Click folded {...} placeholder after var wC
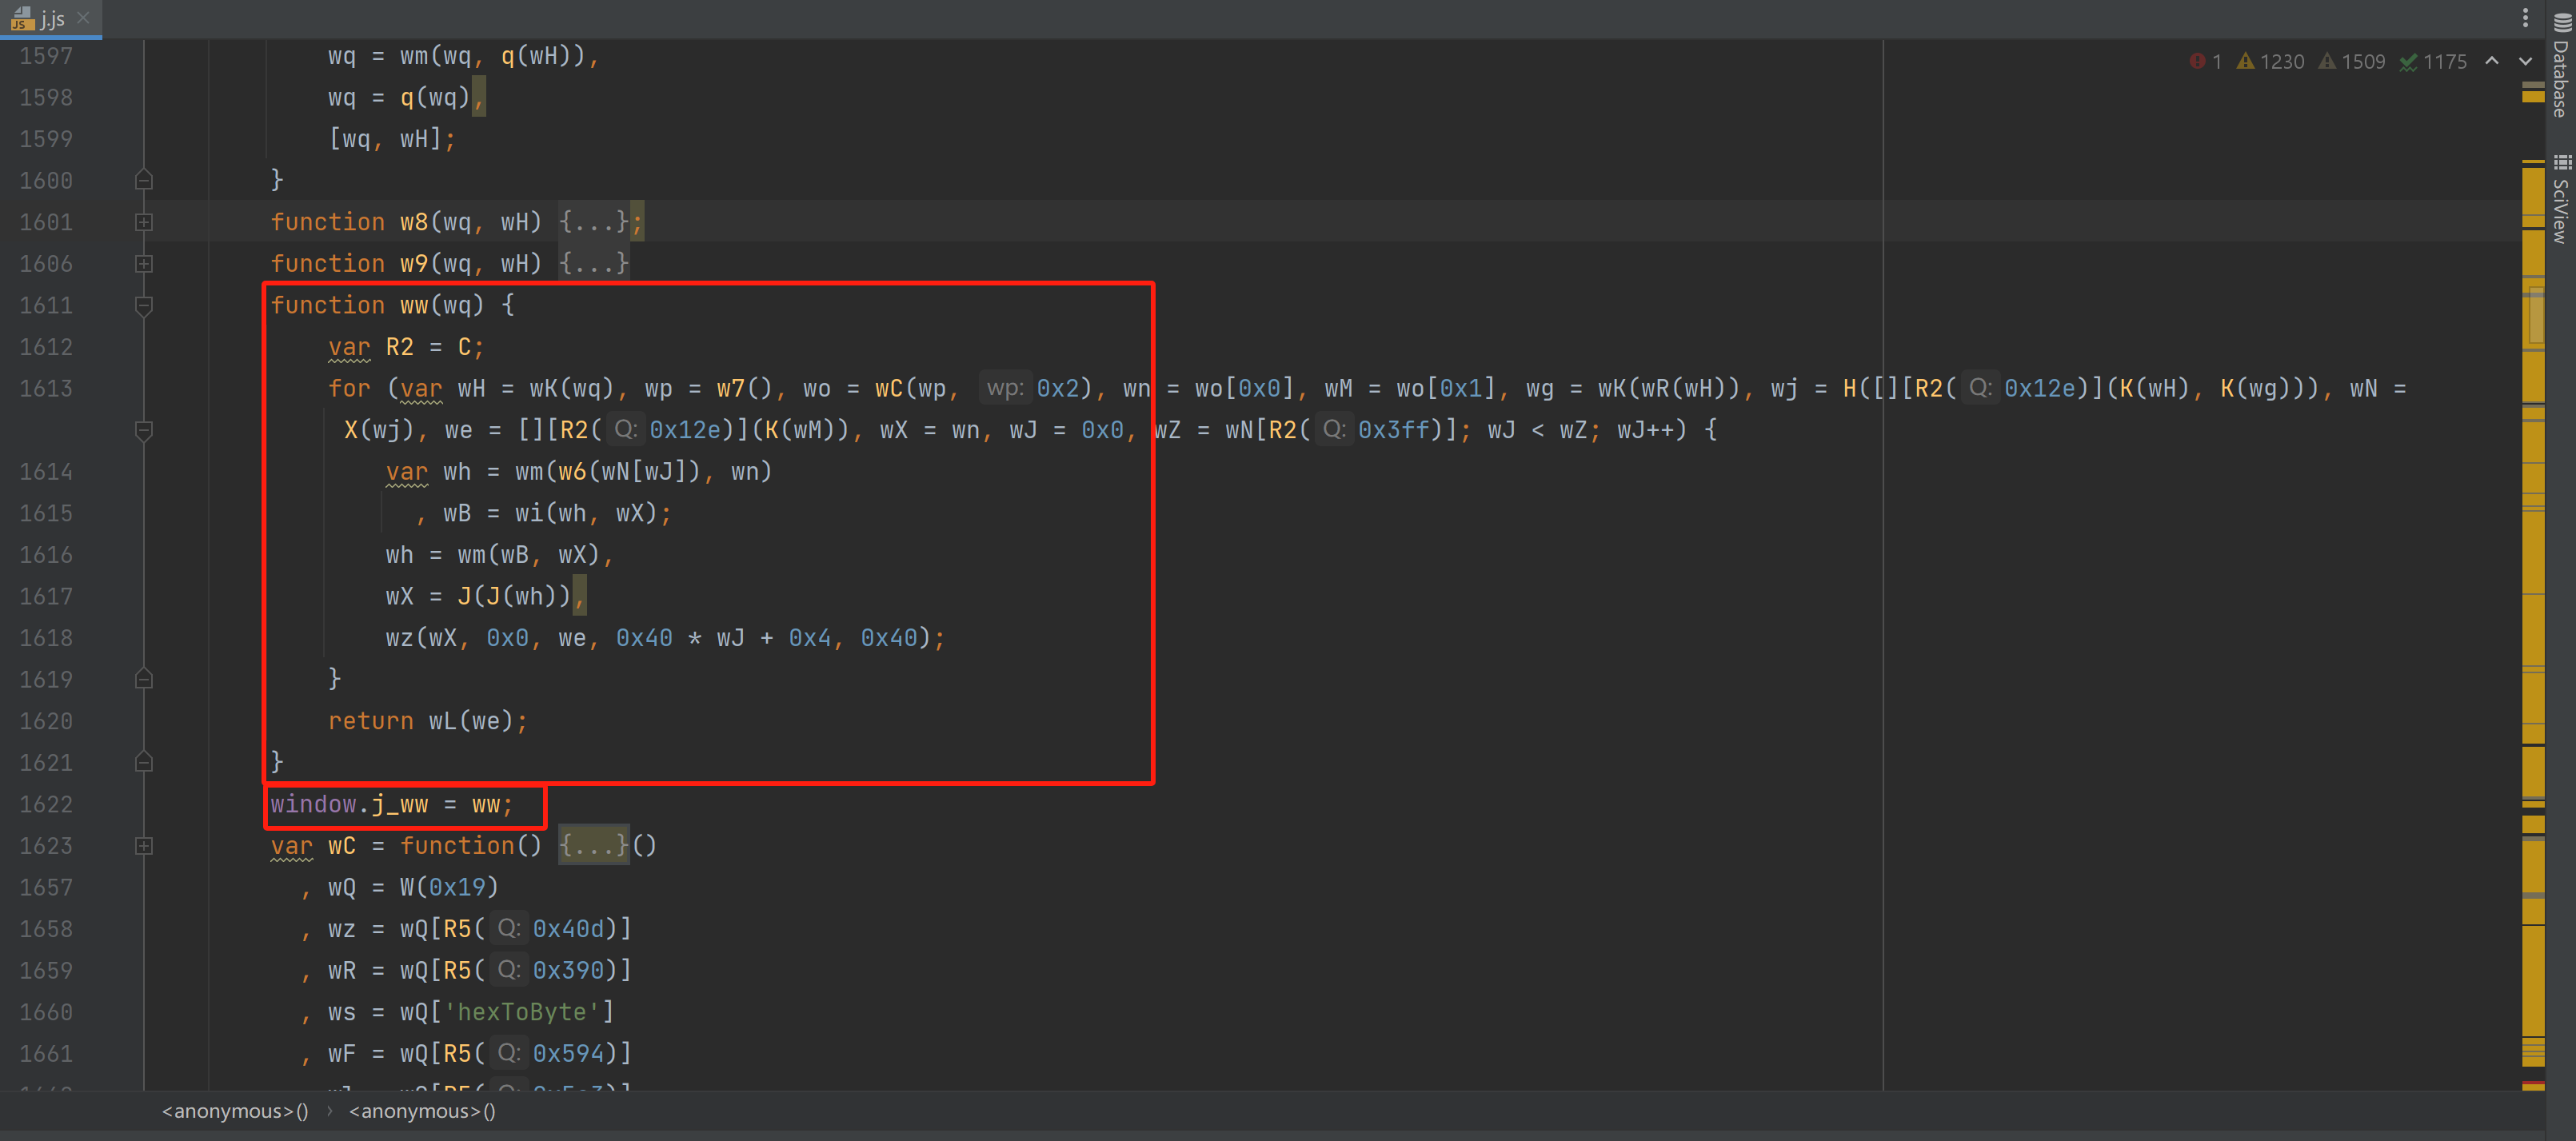Image resolution: width=2576 pixels, height=1141 pixels. pos(594,846)
